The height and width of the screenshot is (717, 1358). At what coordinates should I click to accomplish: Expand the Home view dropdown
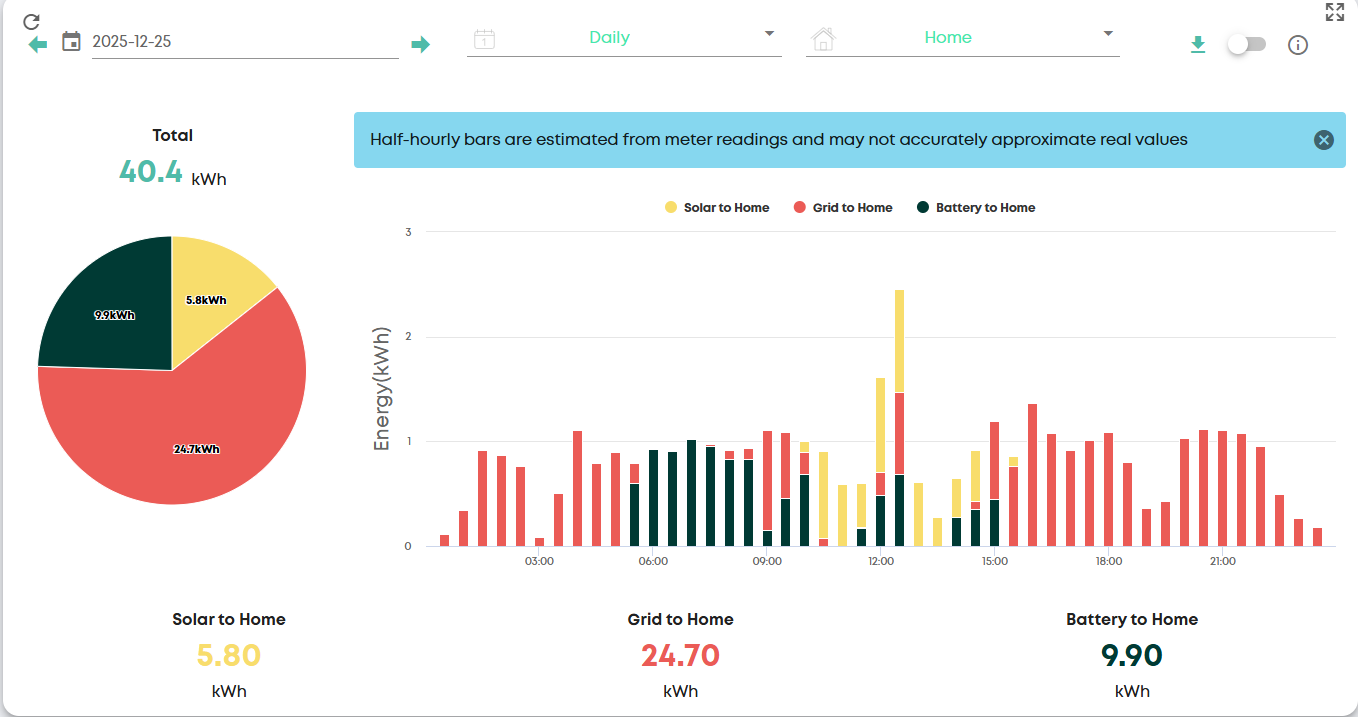[x=962, y=38]
